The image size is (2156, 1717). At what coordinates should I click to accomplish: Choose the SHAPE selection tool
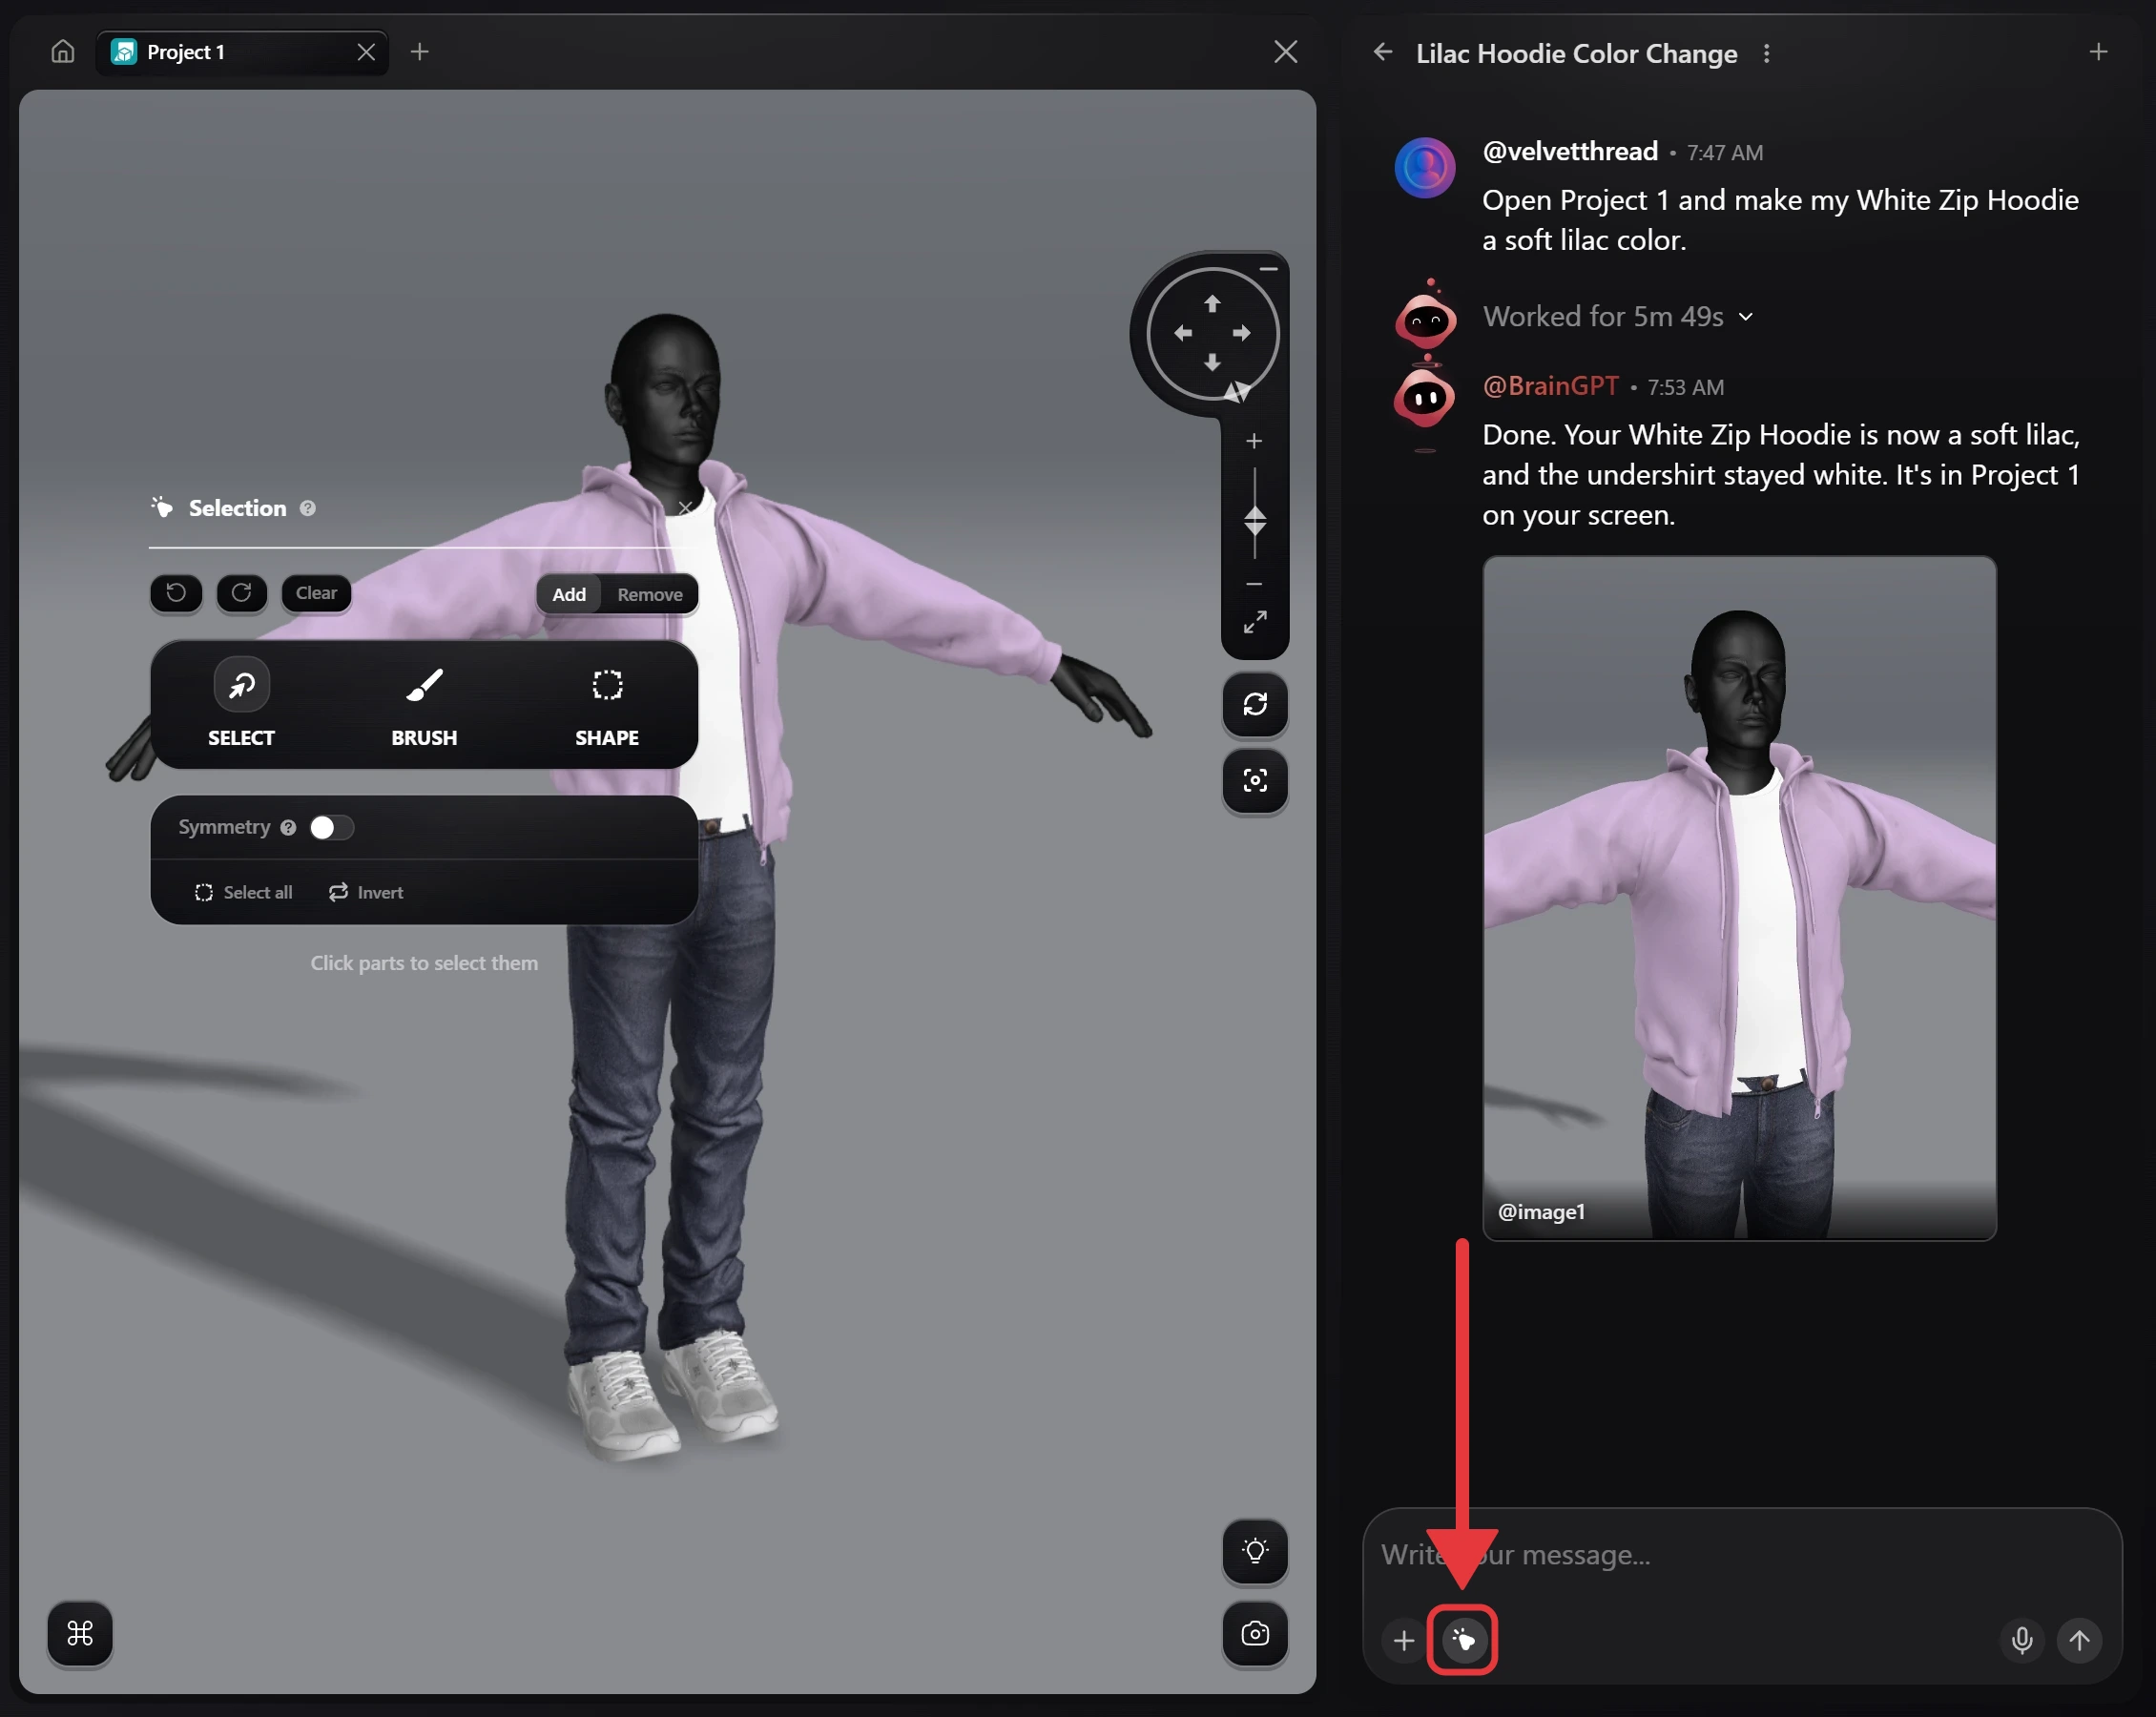(x=607, y=705)
